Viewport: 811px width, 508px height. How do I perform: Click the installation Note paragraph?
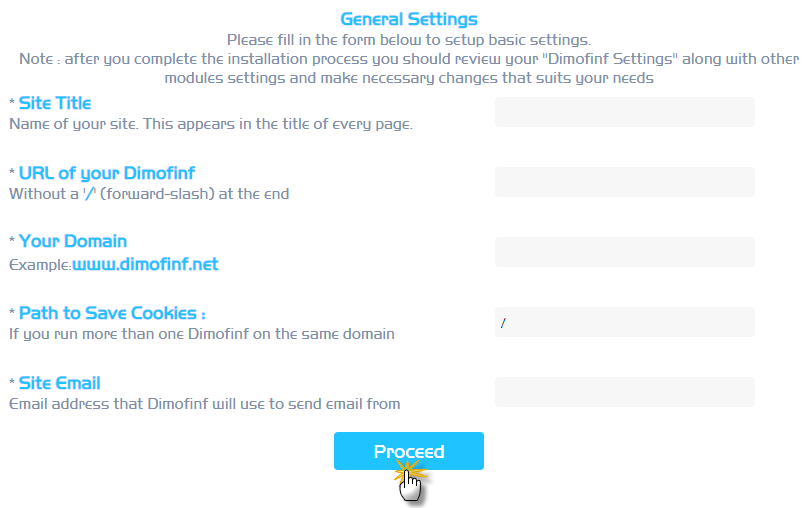click(x=409, y=68)
